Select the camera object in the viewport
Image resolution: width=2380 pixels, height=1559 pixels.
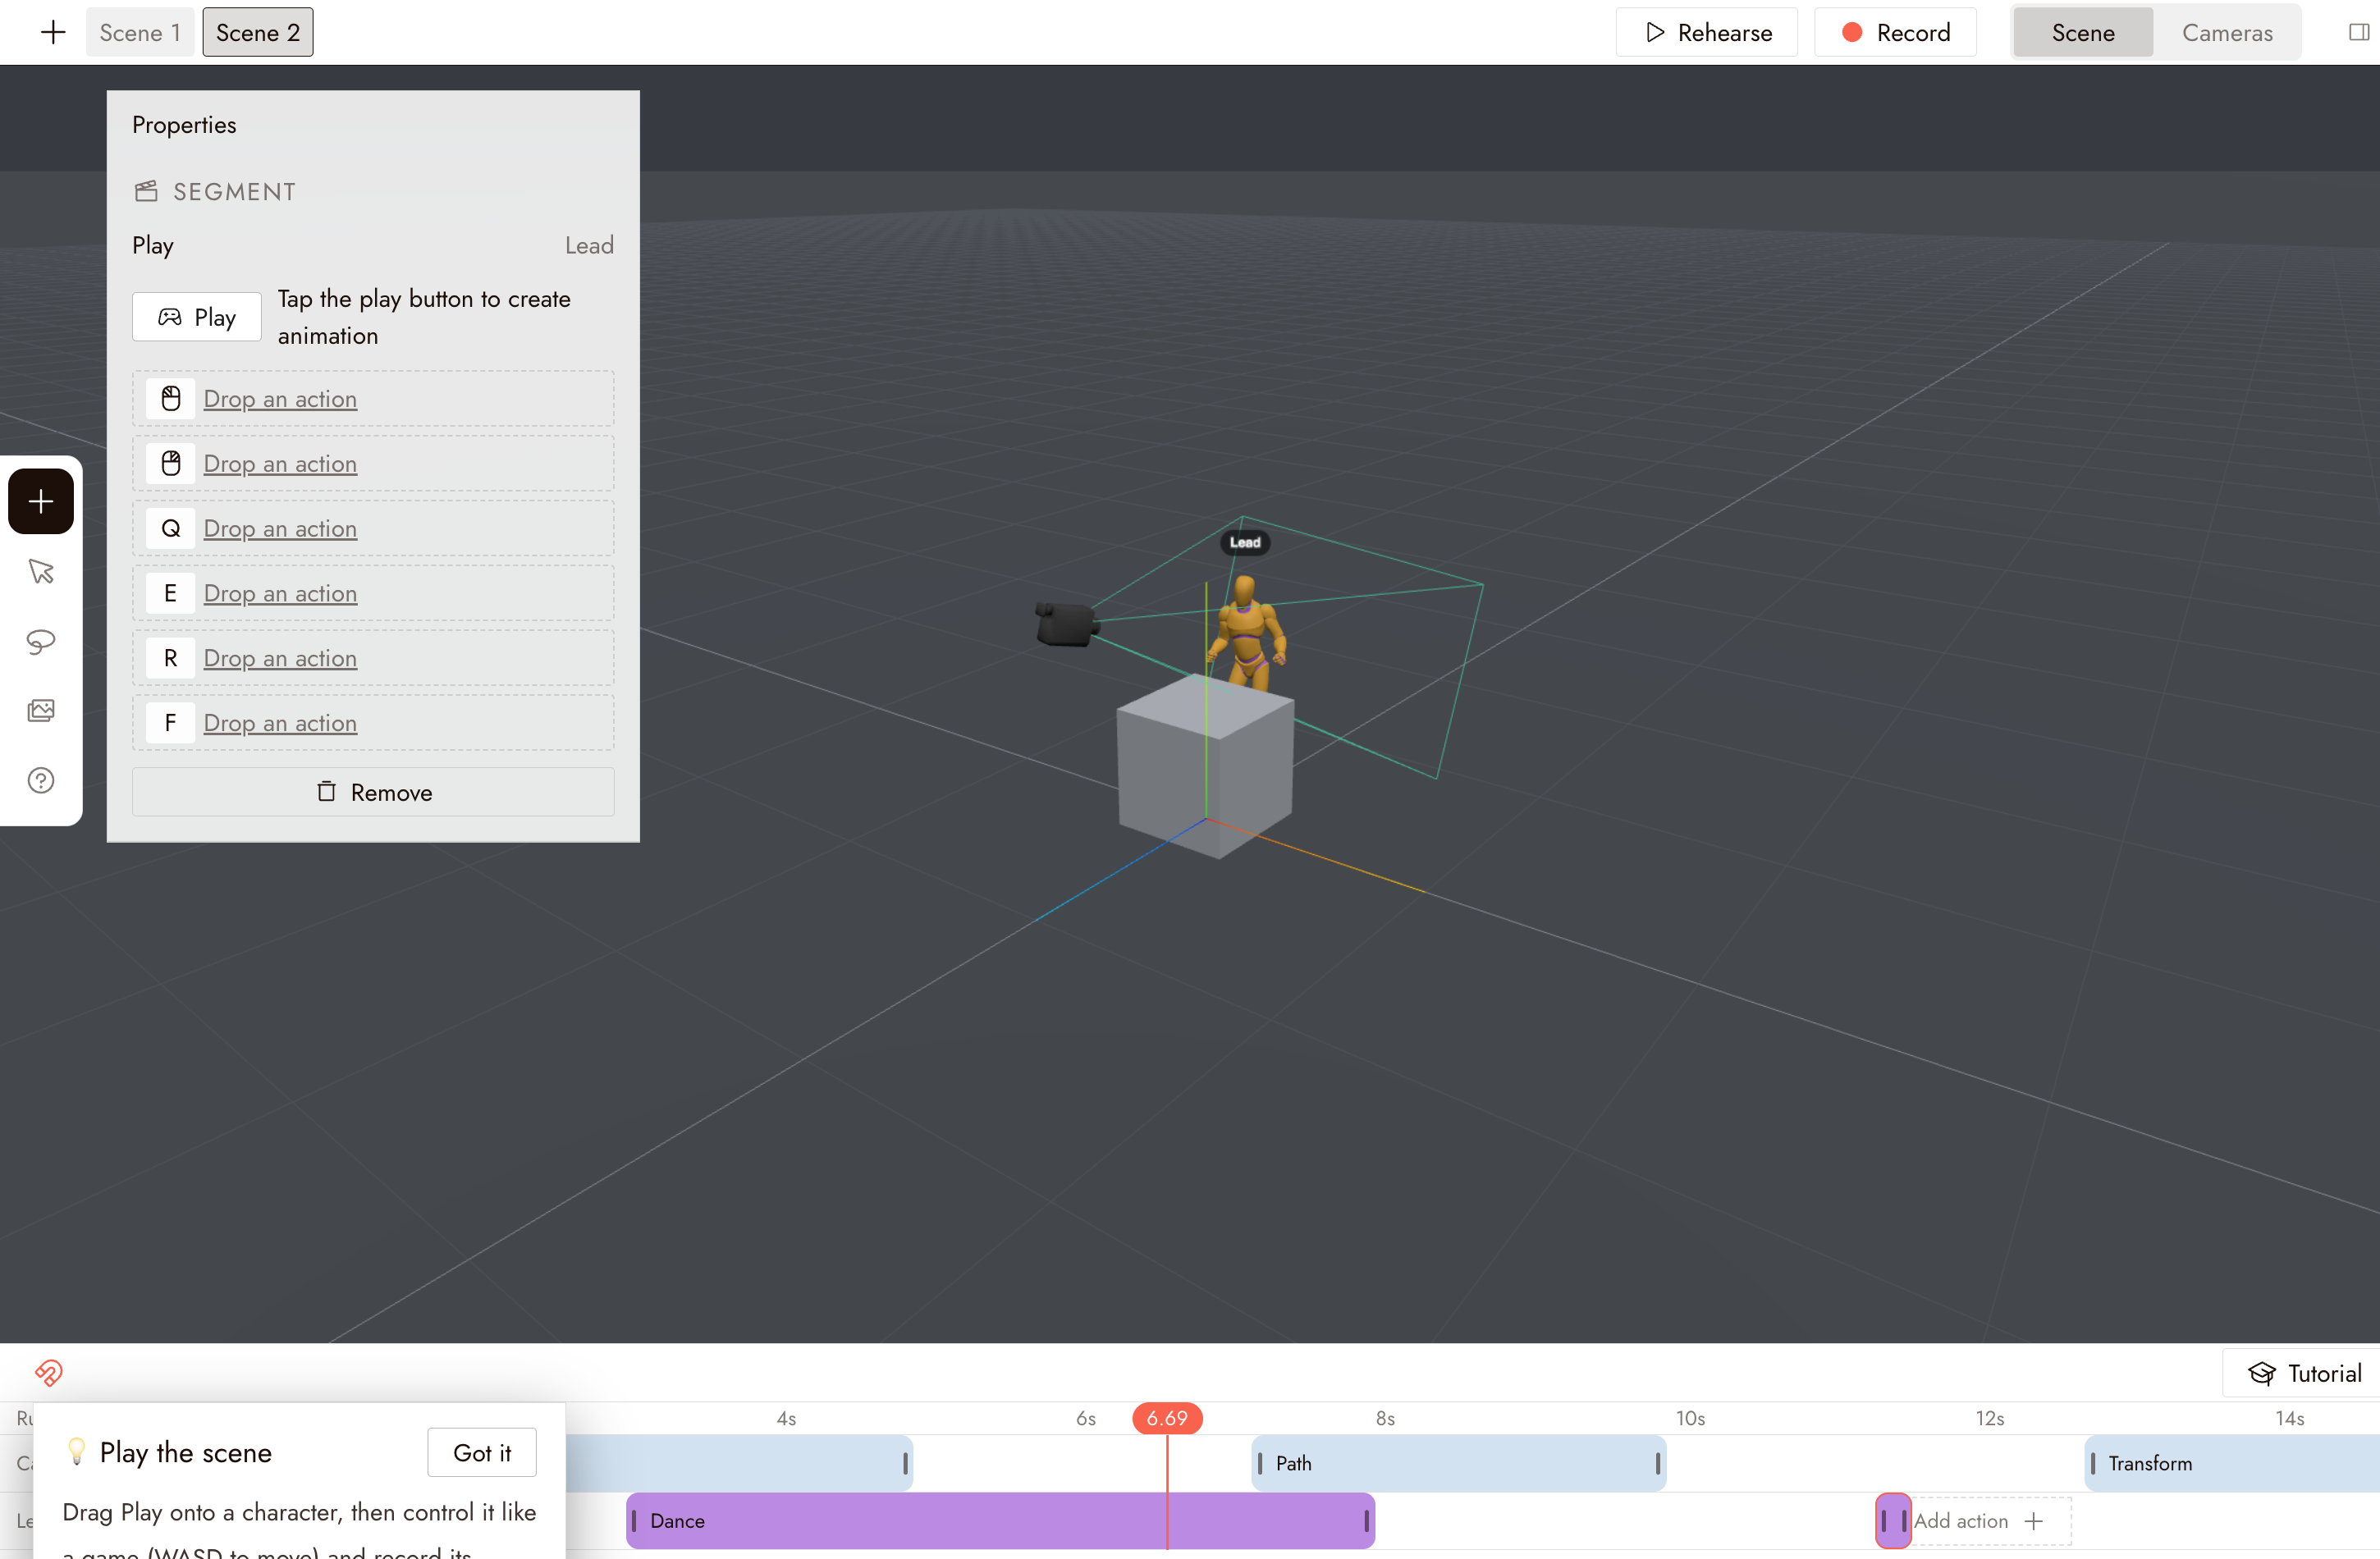[1066, 624]
